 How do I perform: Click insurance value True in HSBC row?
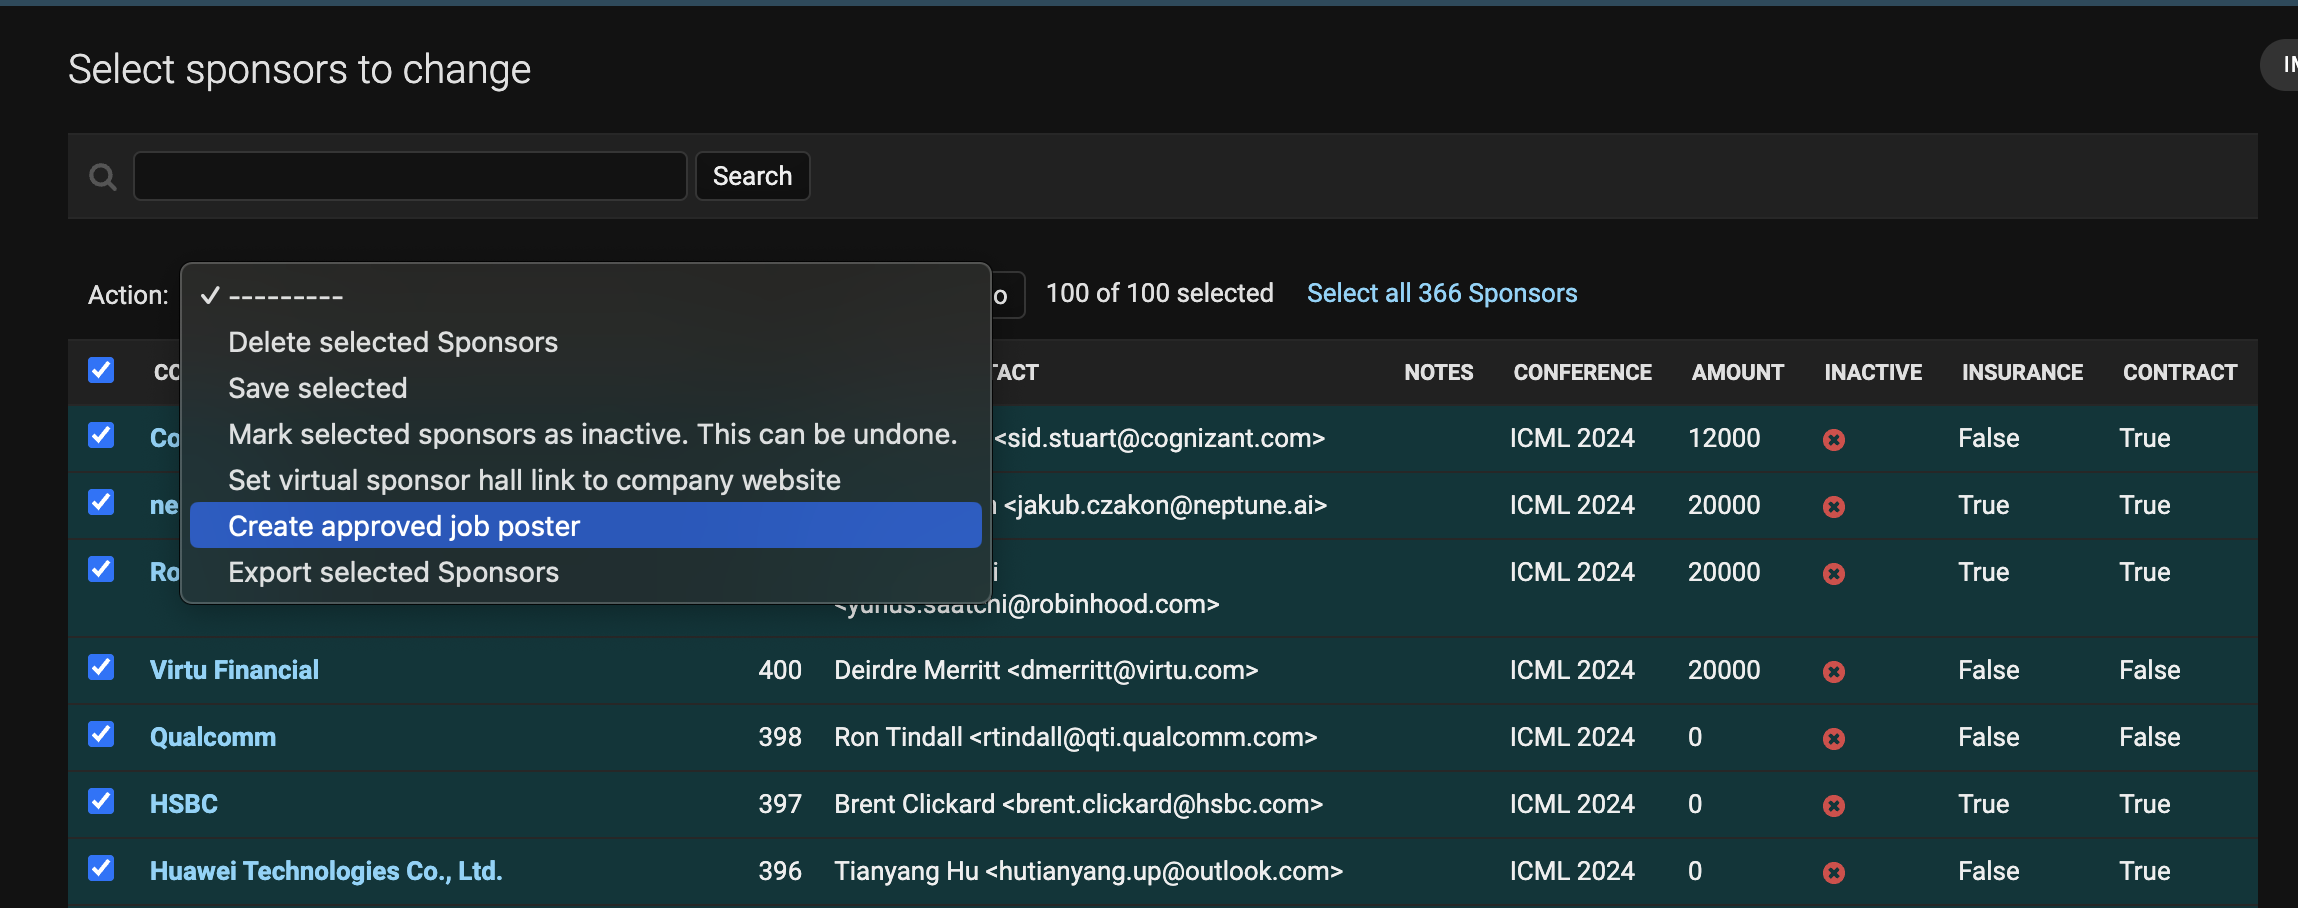point(1984,804)
